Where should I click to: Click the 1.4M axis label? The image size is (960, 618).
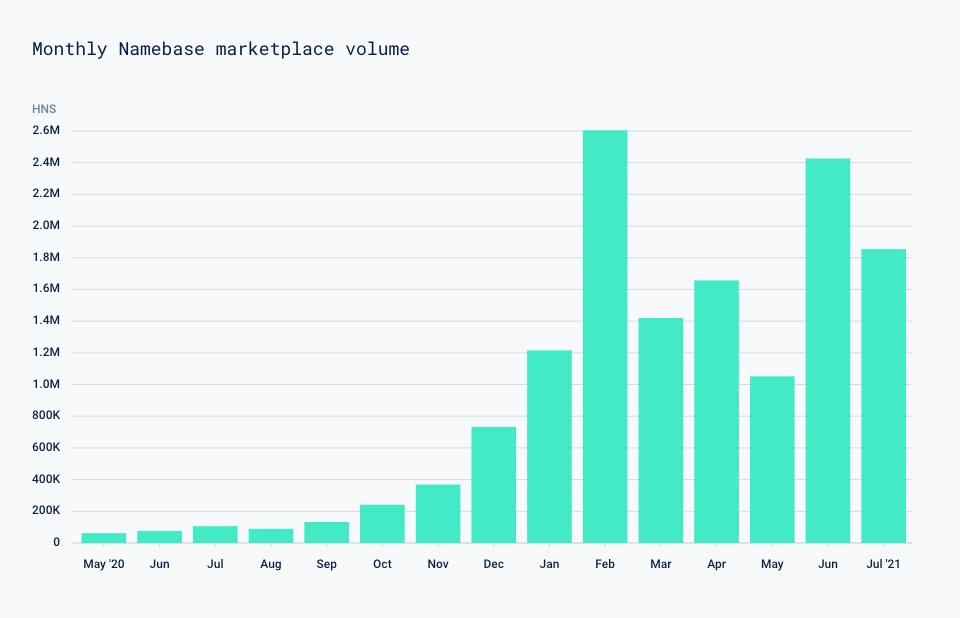[46, 320]
